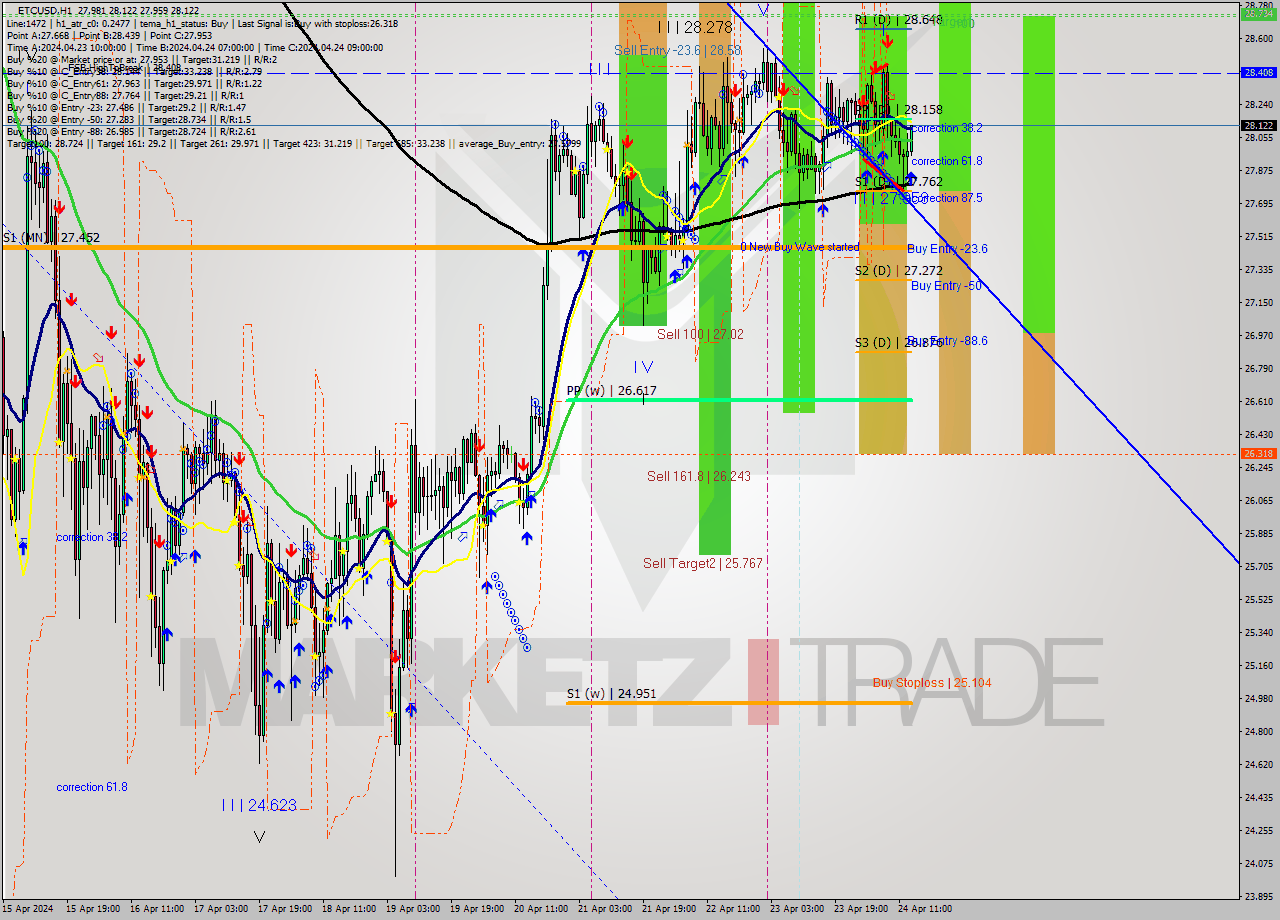
Task: Select the 'R1 (D) | 28.648' resistance label
Action: [898, 20]
